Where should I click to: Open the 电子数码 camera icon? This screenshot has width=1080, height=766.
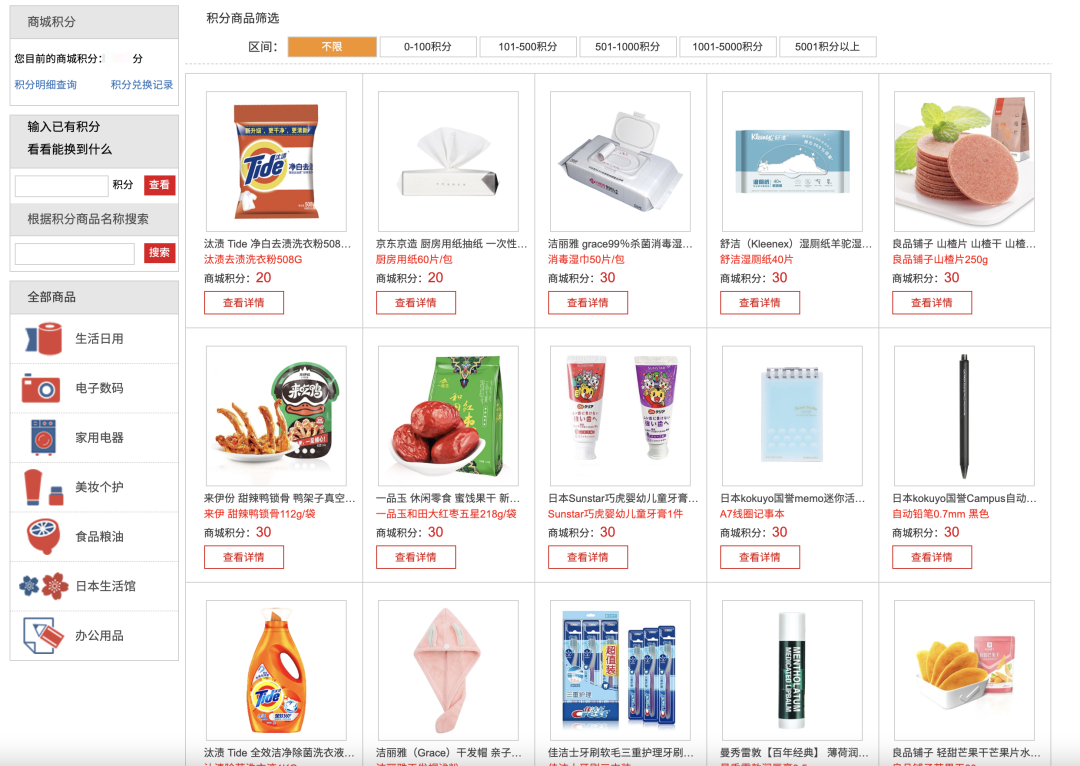coord(41,388)
